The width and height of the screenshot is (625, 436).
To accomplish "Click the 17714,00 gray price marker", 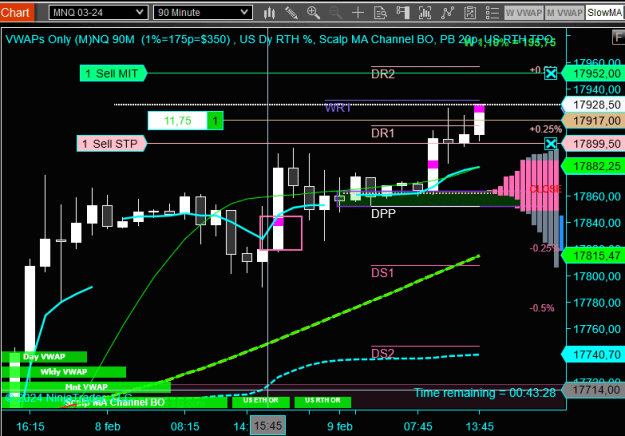I will pos(593,390).
